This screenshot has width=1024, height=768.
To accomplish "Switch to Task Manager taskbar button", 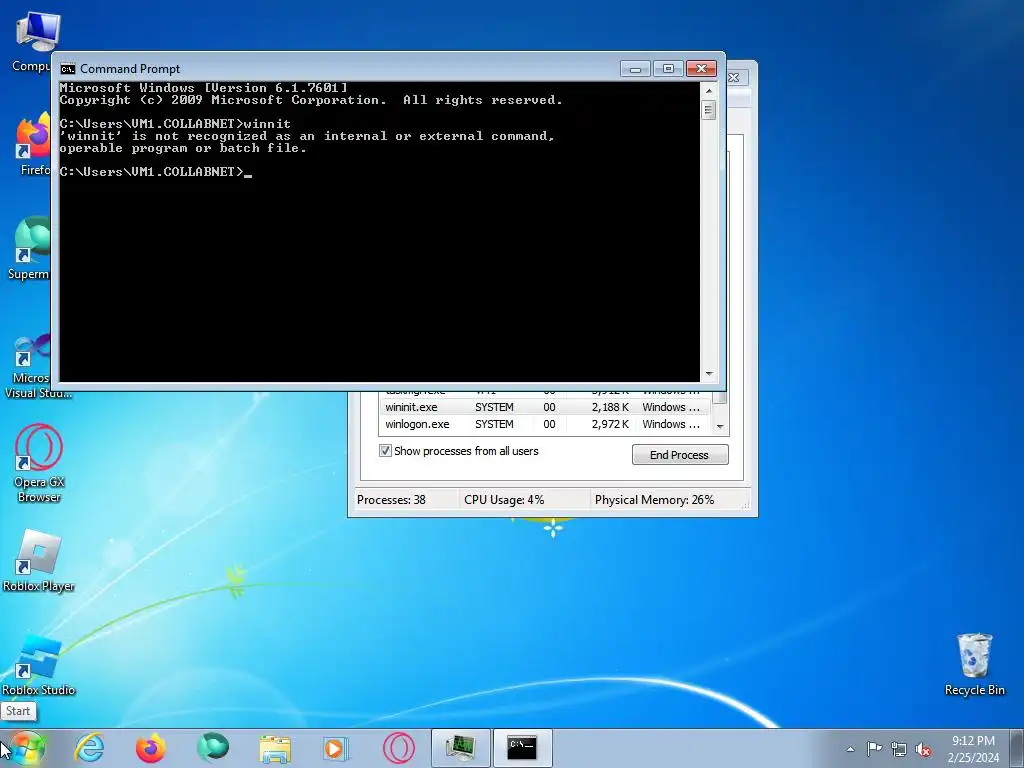I will 460,748.
